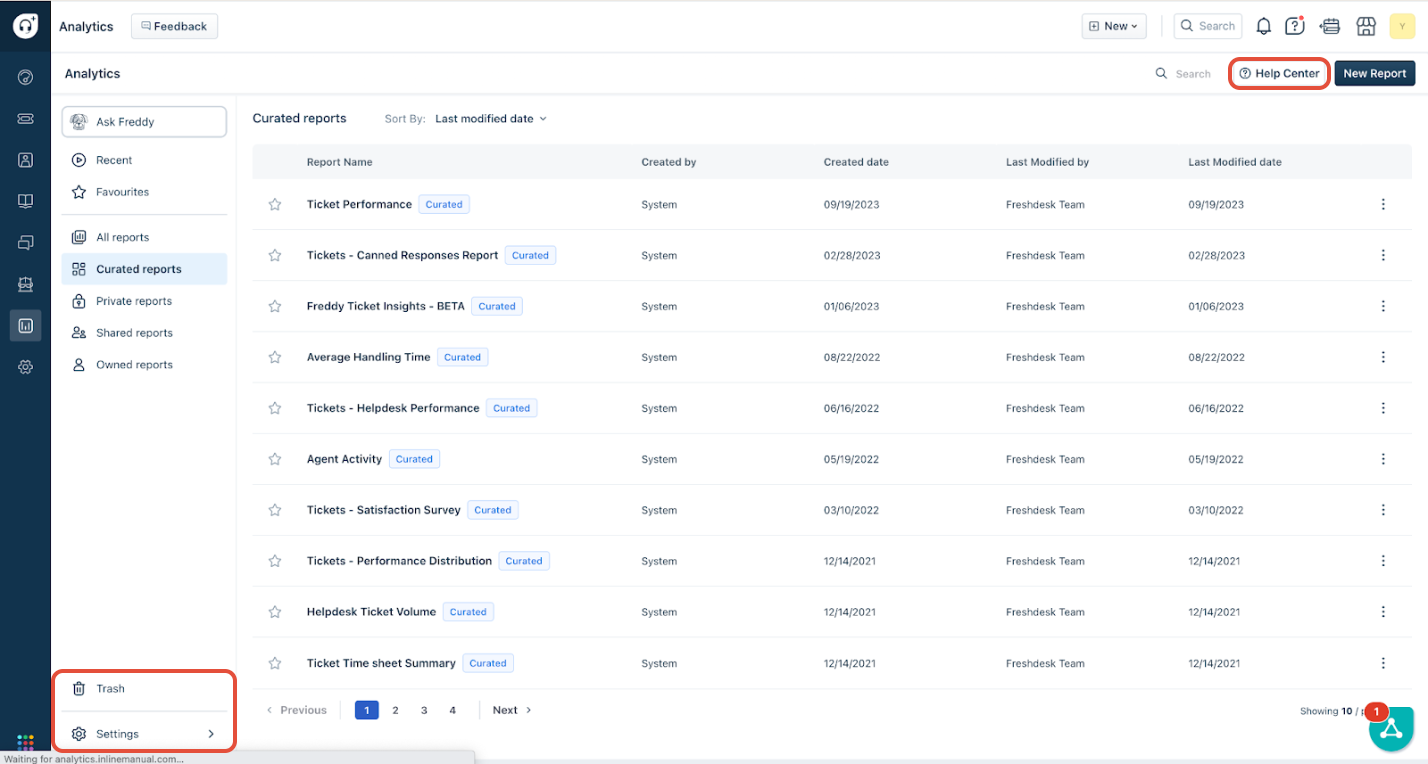This screenshot has height=764, width=1428.
Task: Open the Freshworks app switcher icon
Action: pyautogui.click(x=26, y=743)
